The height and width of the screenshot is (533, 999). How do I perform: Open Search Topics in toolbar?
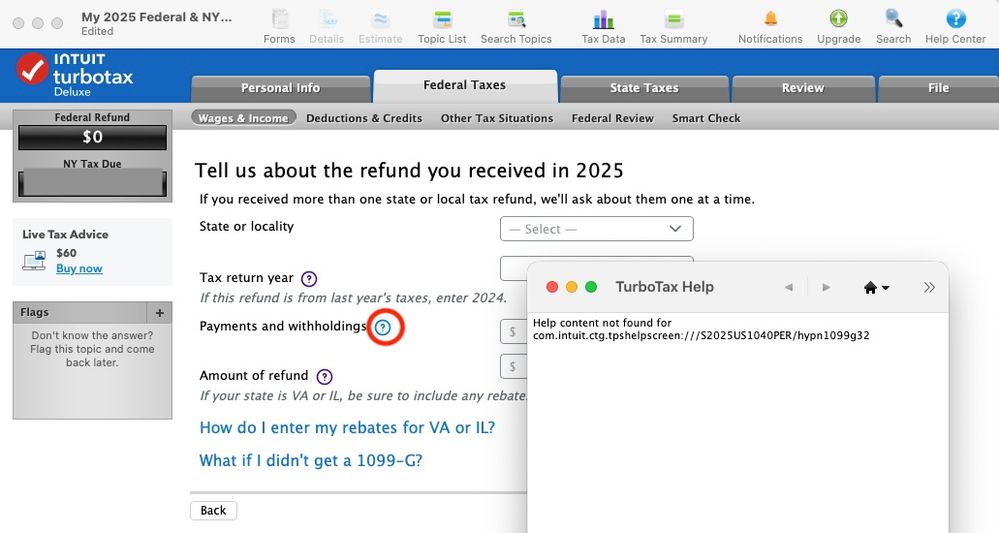point(516,20)
